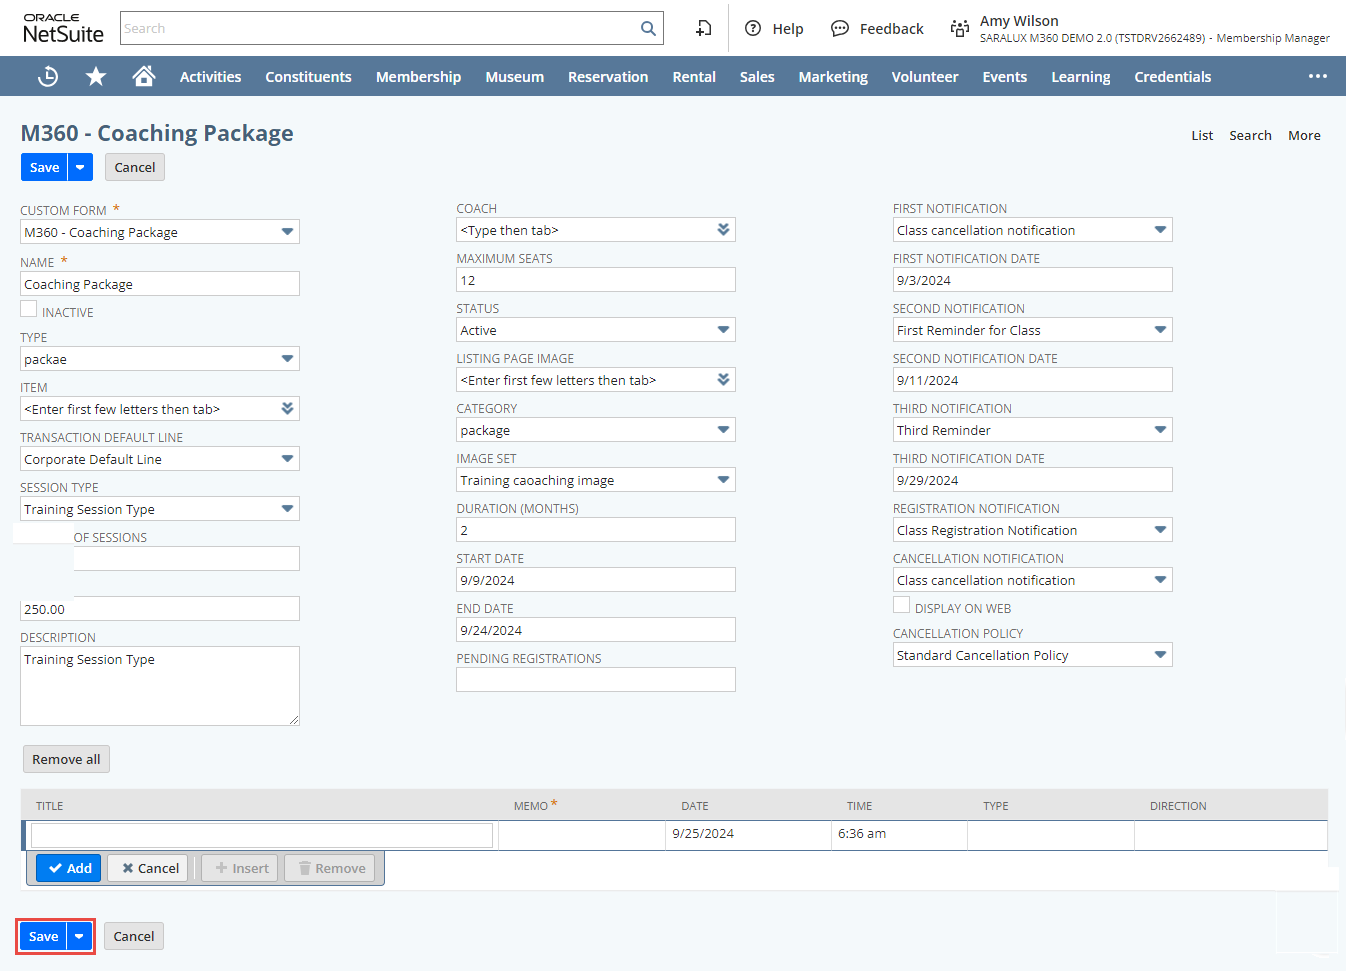Screen dimensions: 1346x971
Task: Open the Coach field selector arrows
Action: point(723,230)
